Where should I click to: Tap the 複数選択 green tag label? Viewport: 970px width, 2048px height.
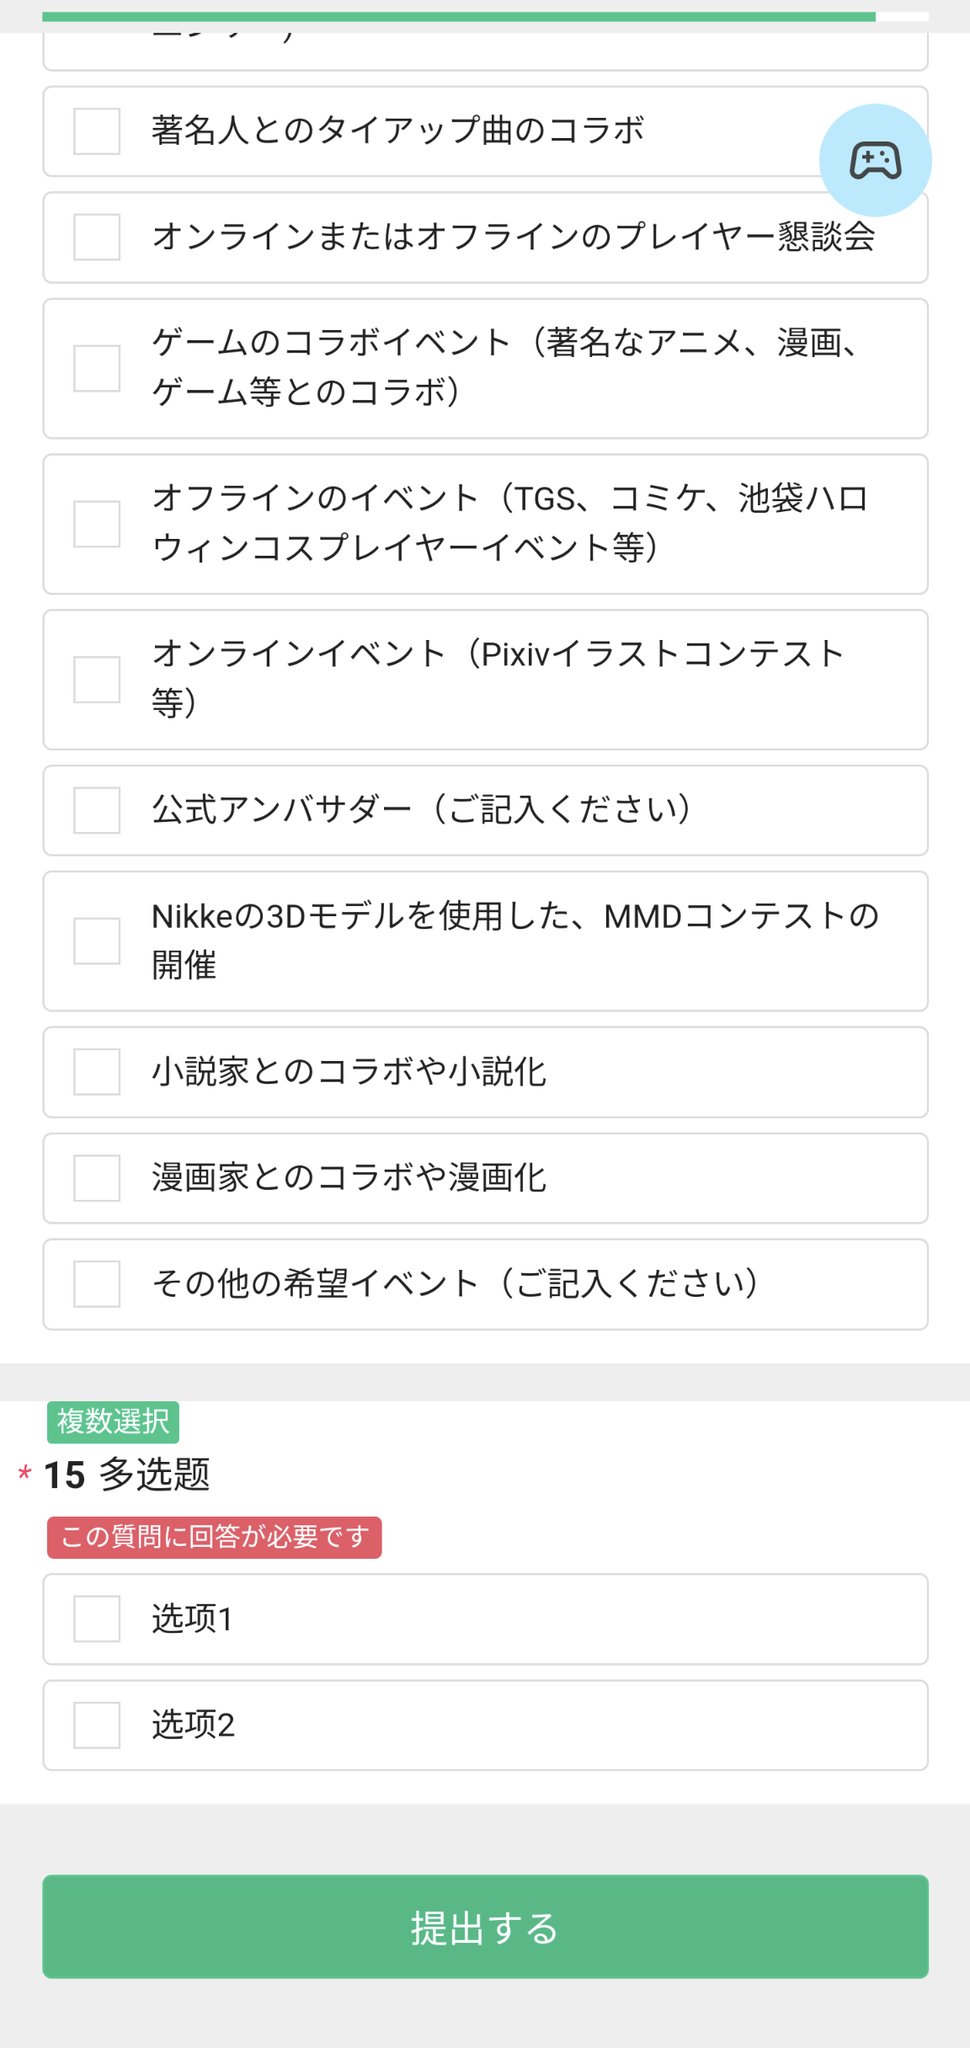pos(113,1421)
